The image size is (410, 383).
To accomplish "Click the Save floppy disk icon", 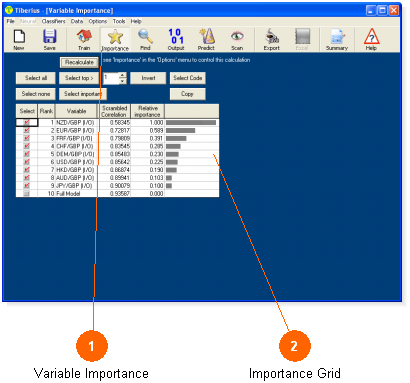I will (x=49, y=36).
